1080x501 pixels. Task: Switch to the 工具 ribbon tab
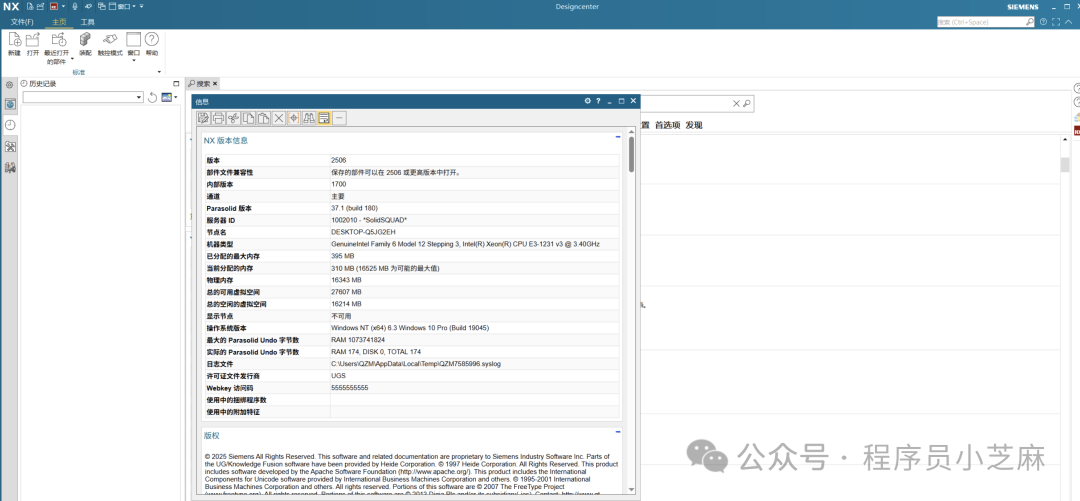tap(87, 22)
